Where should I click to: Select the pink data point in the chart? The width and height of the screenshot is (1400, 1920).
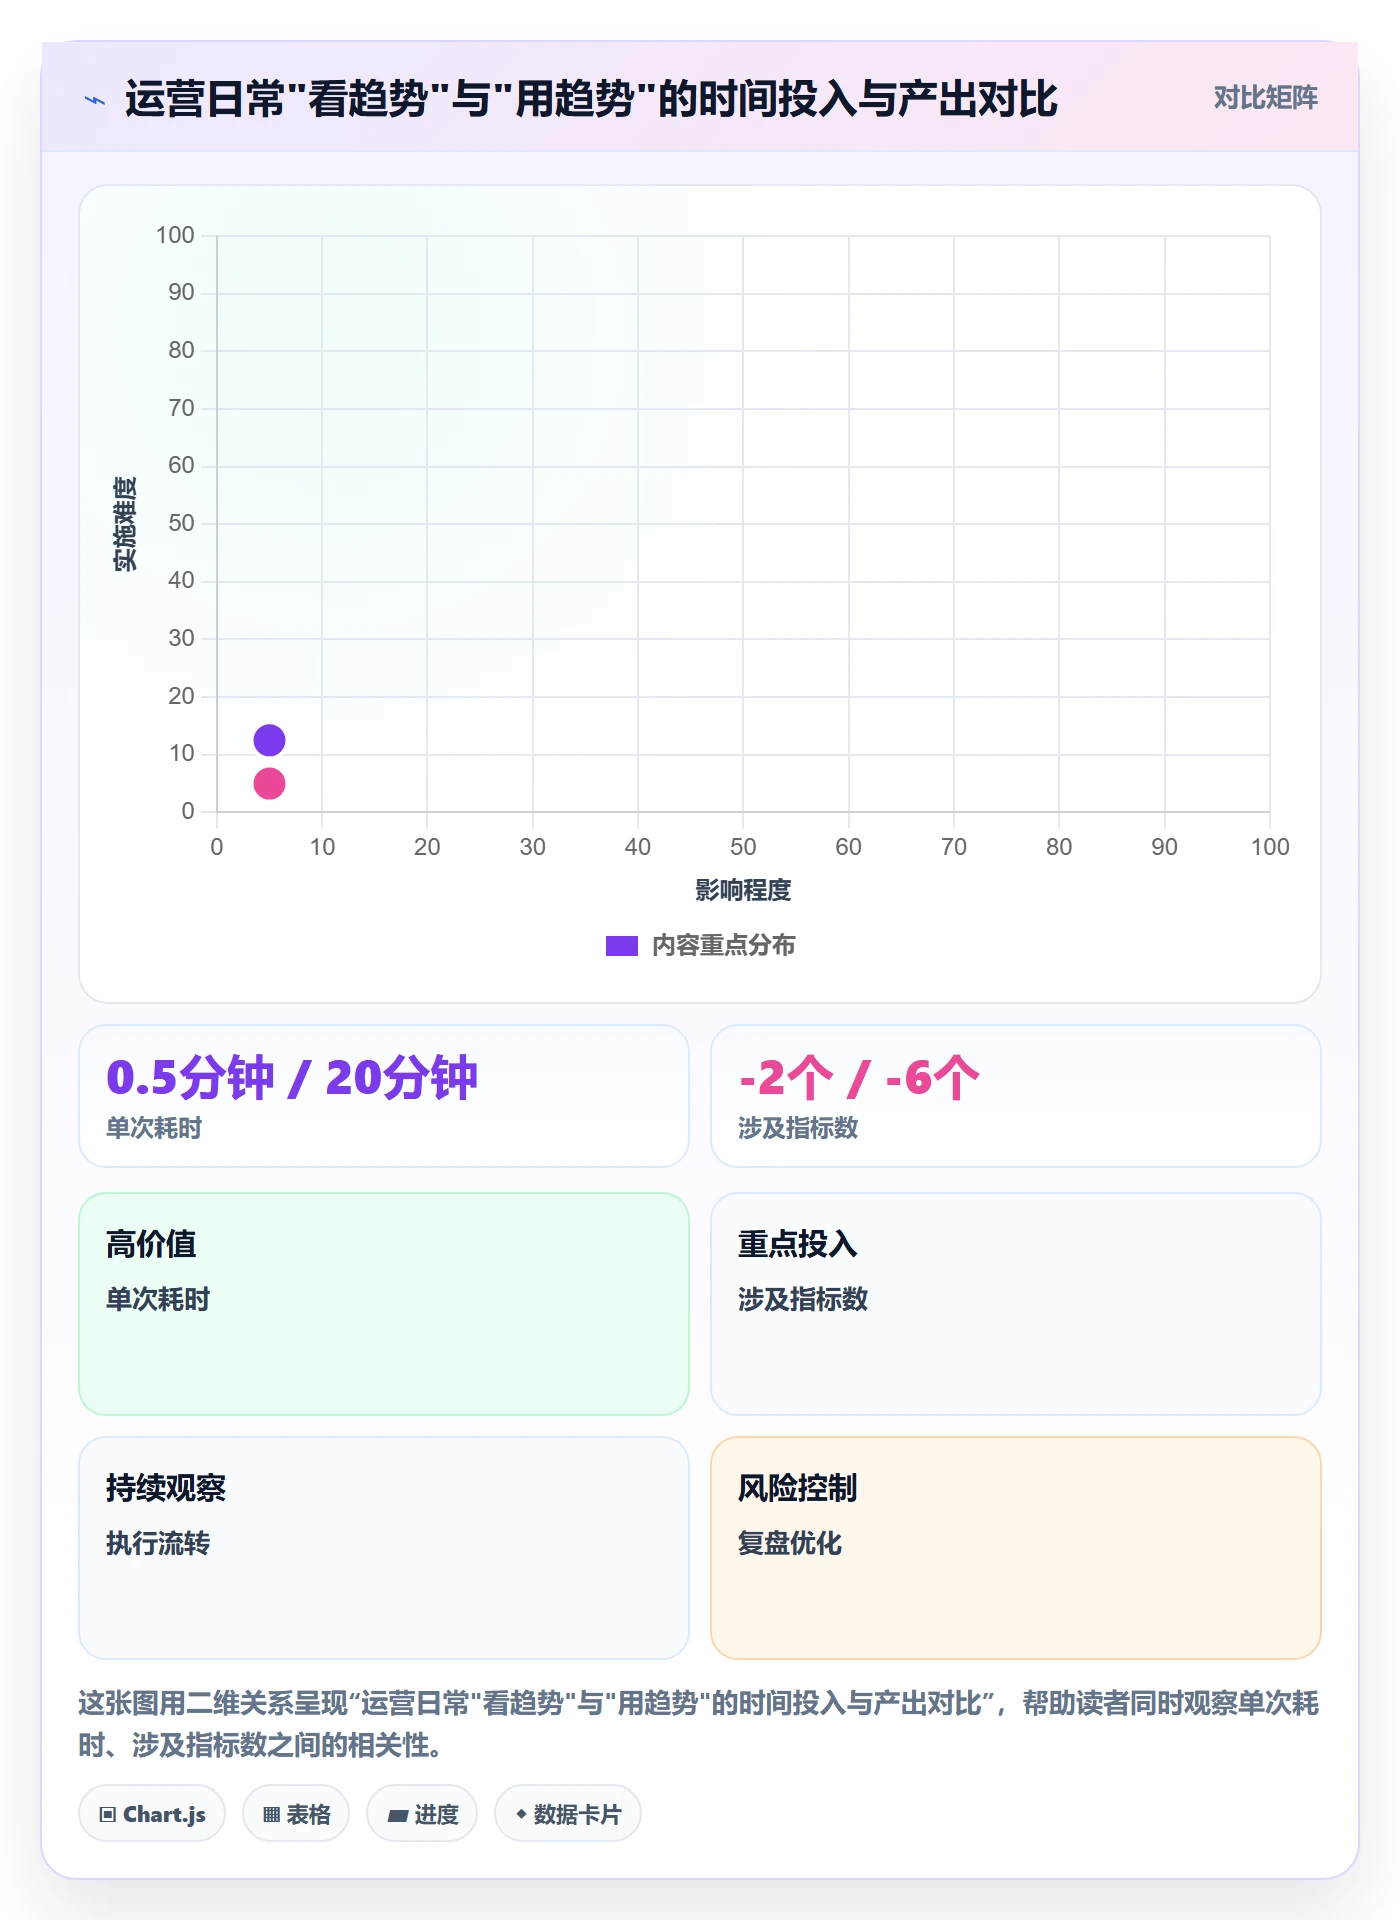[269, 783]
